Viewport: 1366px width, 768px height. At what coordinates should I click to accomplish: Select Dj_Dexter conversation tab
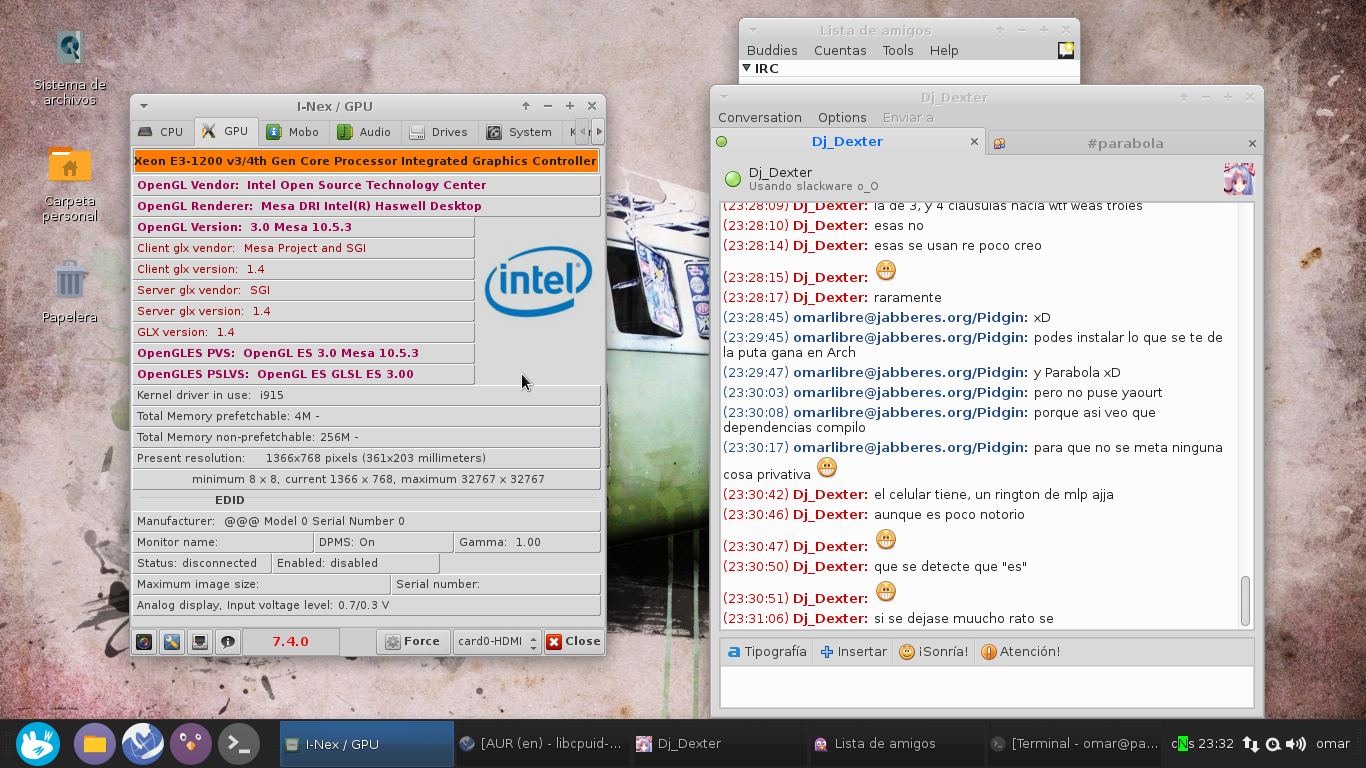pyautogui.click(x=848, y=142)
